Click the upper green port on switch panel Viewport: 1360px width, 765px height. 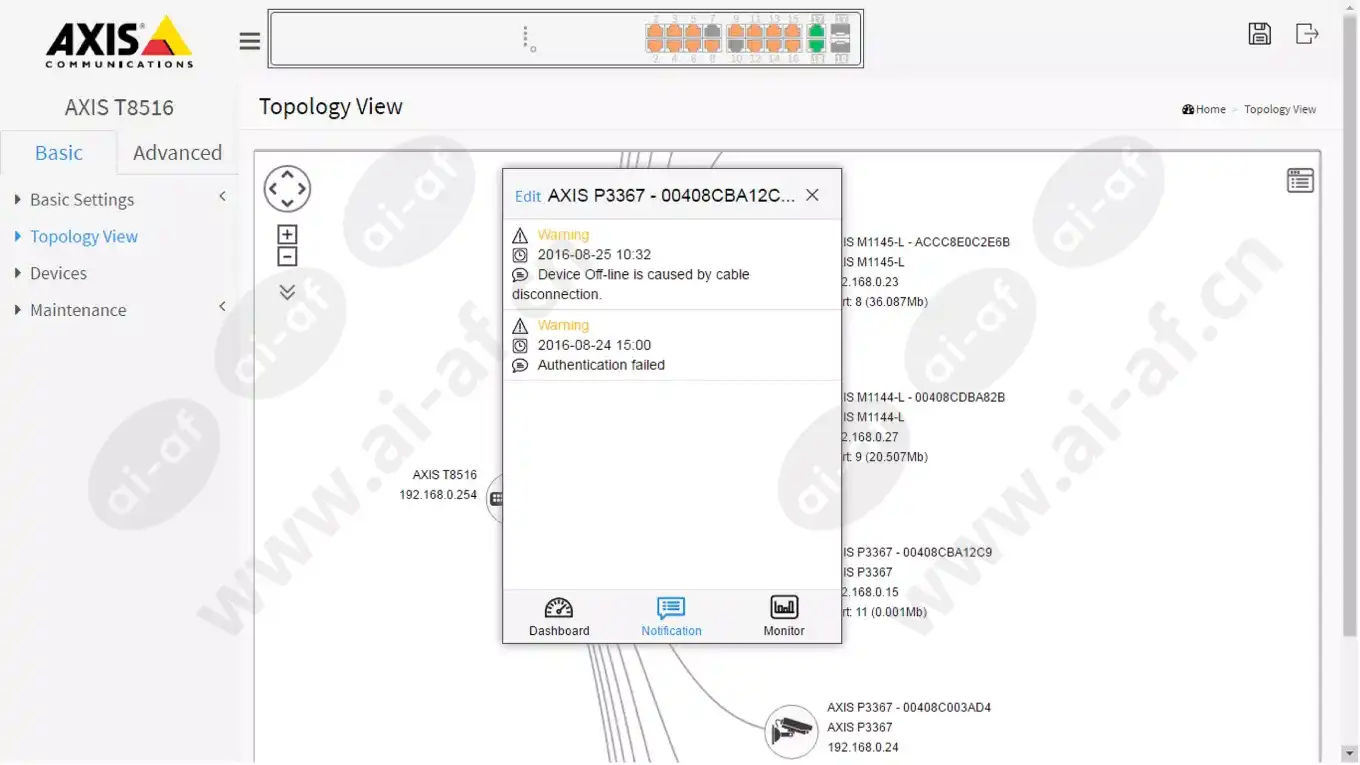[816, 32]
